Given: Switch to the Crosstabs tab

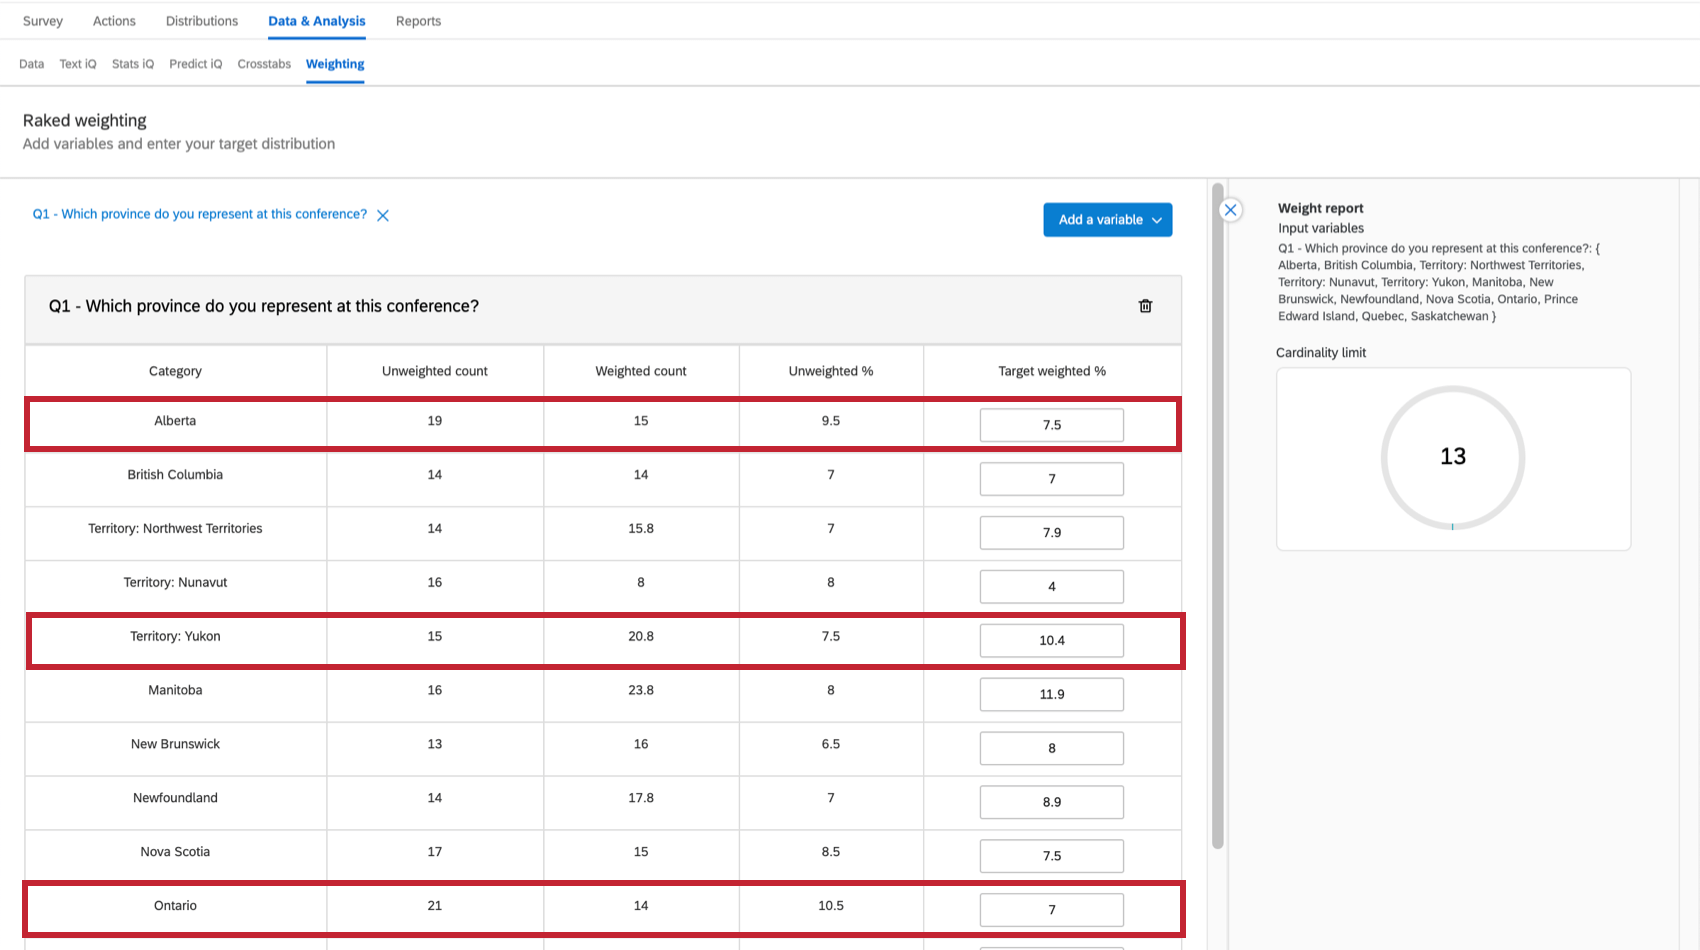Looking at the screenshot, I should coord(263,63).
